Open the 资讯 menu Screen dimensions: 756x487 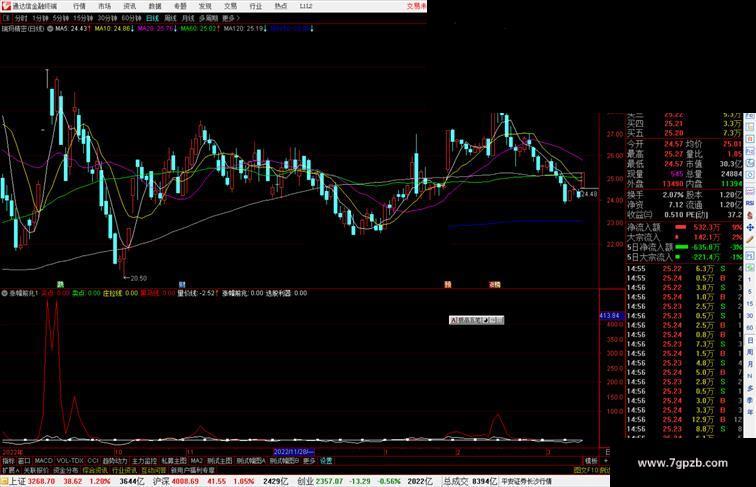[x=129, y=6]
